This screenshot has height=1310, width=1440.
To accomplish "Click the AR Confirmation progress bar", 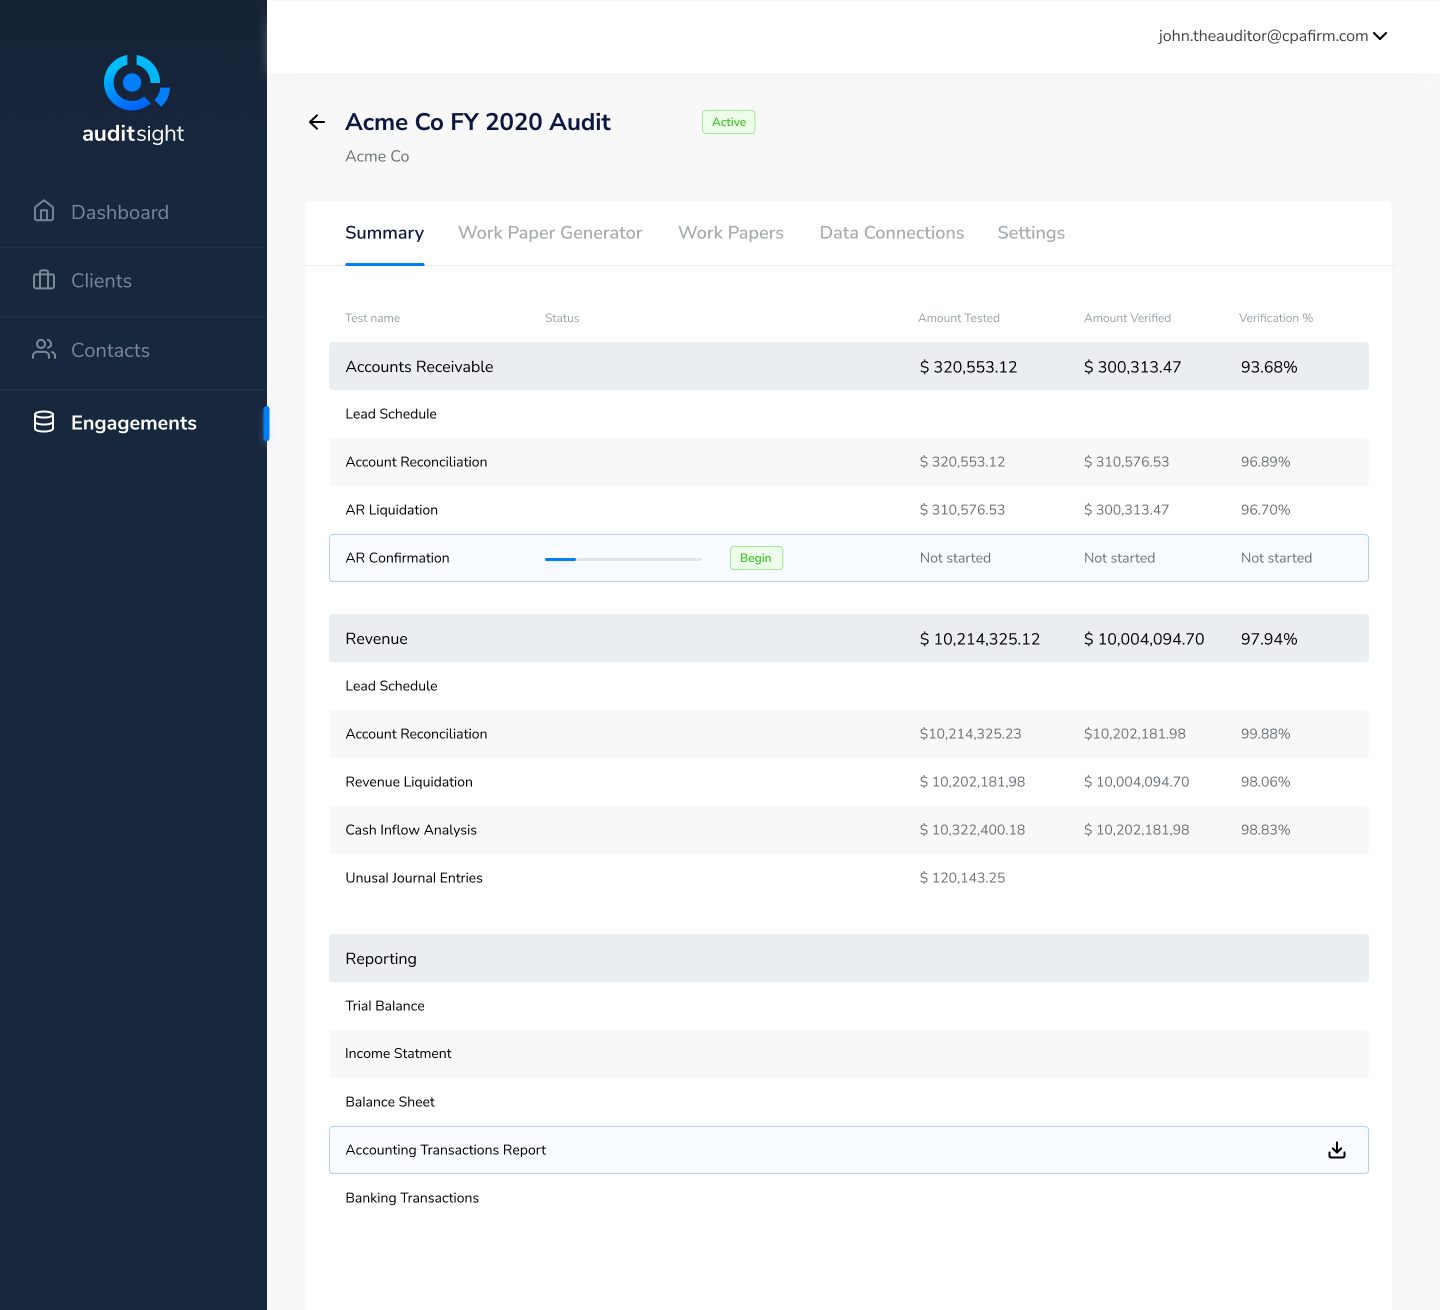I will pyautogui.click(x=622, y=558).
